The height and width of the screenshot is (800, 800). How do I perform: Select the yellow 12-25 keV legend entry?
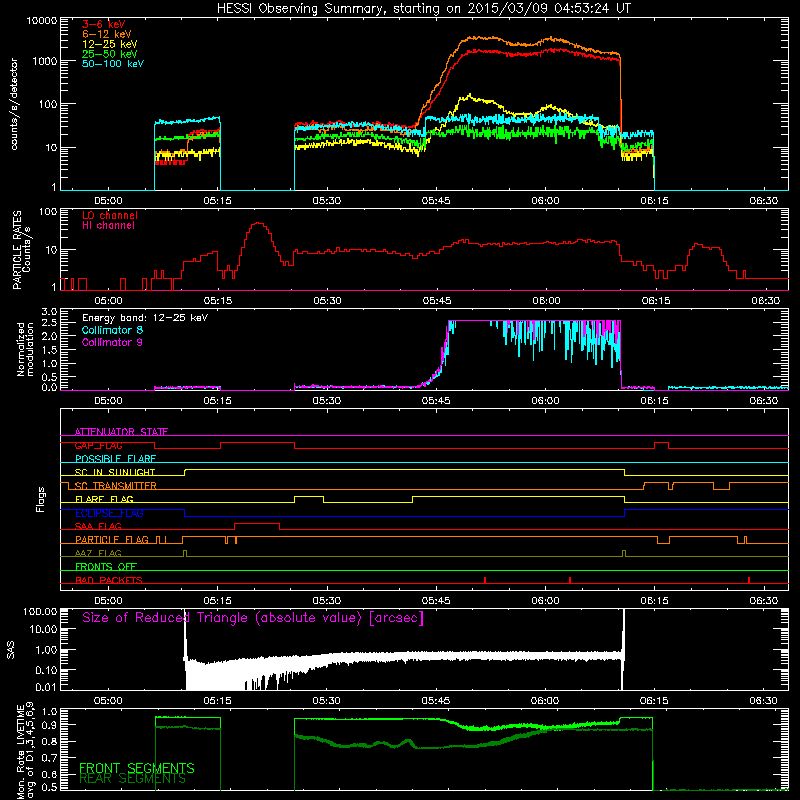click(109, 44)
